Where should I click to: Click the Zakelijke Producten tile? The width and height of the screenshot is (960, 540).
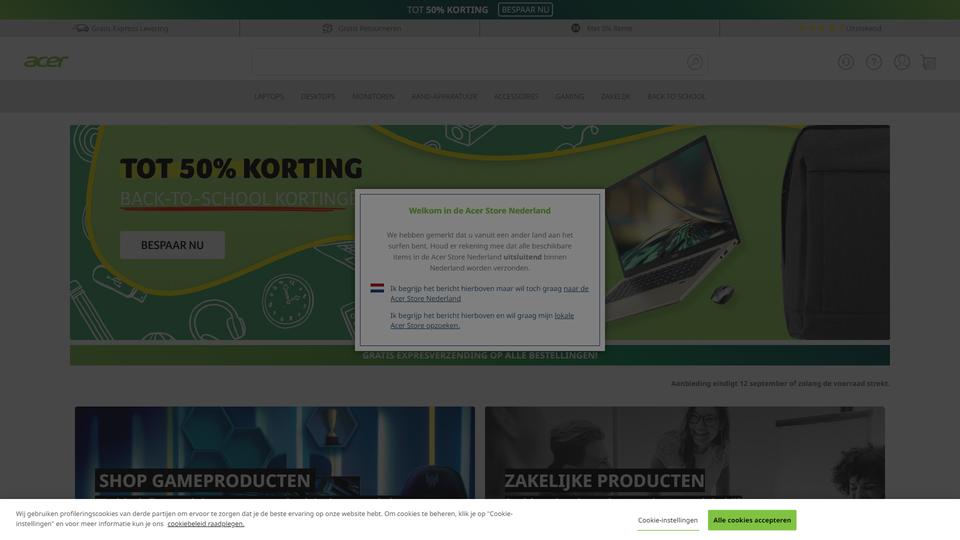click(x=684, y=453)
